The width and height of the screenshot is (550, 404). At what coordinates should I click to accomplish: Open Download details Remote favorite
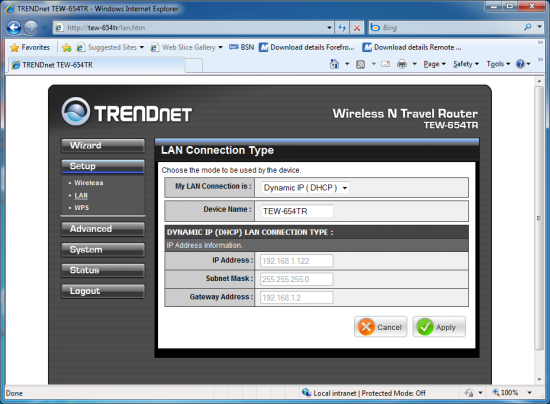point(412,47)
